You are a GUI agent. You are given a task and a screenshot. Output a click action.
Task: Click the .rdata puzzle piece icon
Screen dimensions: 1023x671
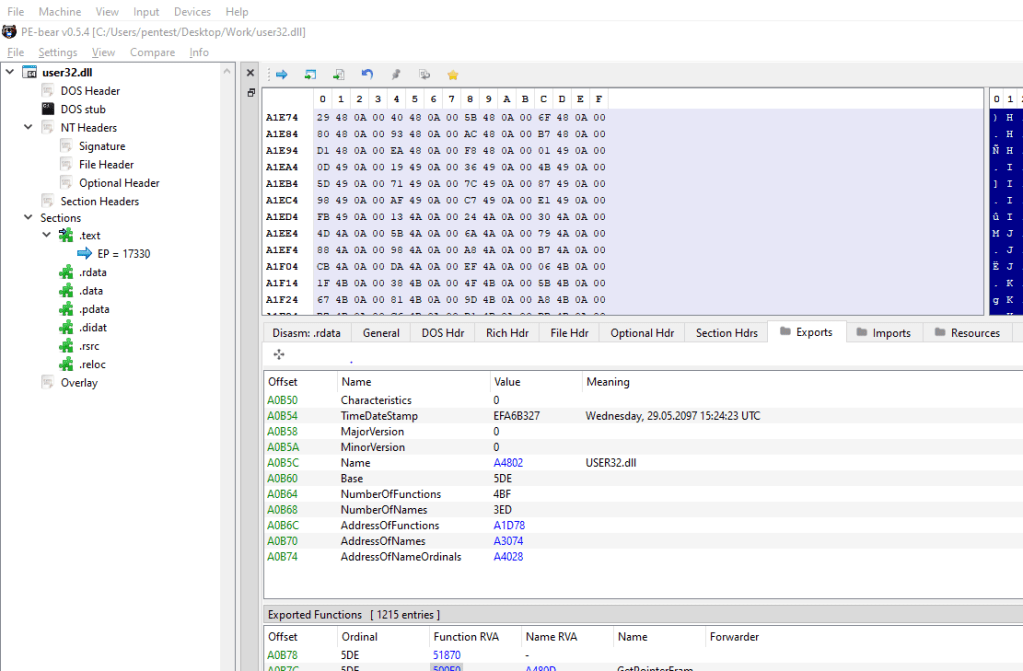click(66, 272)
